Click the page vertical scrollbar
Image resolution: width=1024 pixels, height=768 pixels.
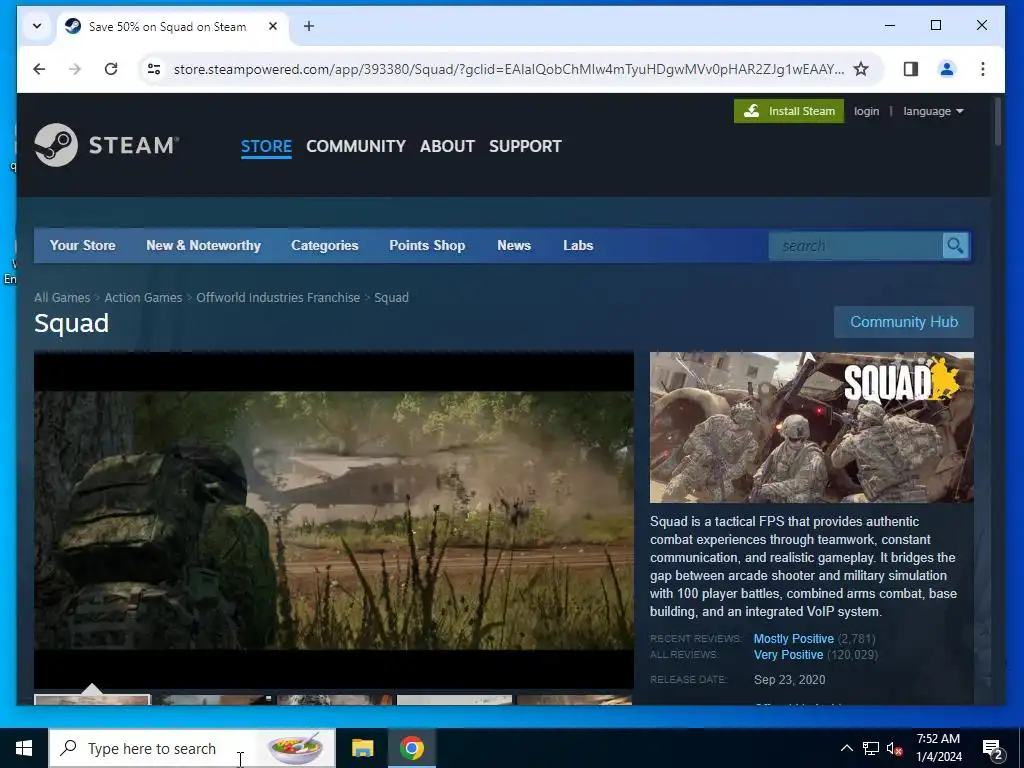pyautogui.click(x=997, y=121)
